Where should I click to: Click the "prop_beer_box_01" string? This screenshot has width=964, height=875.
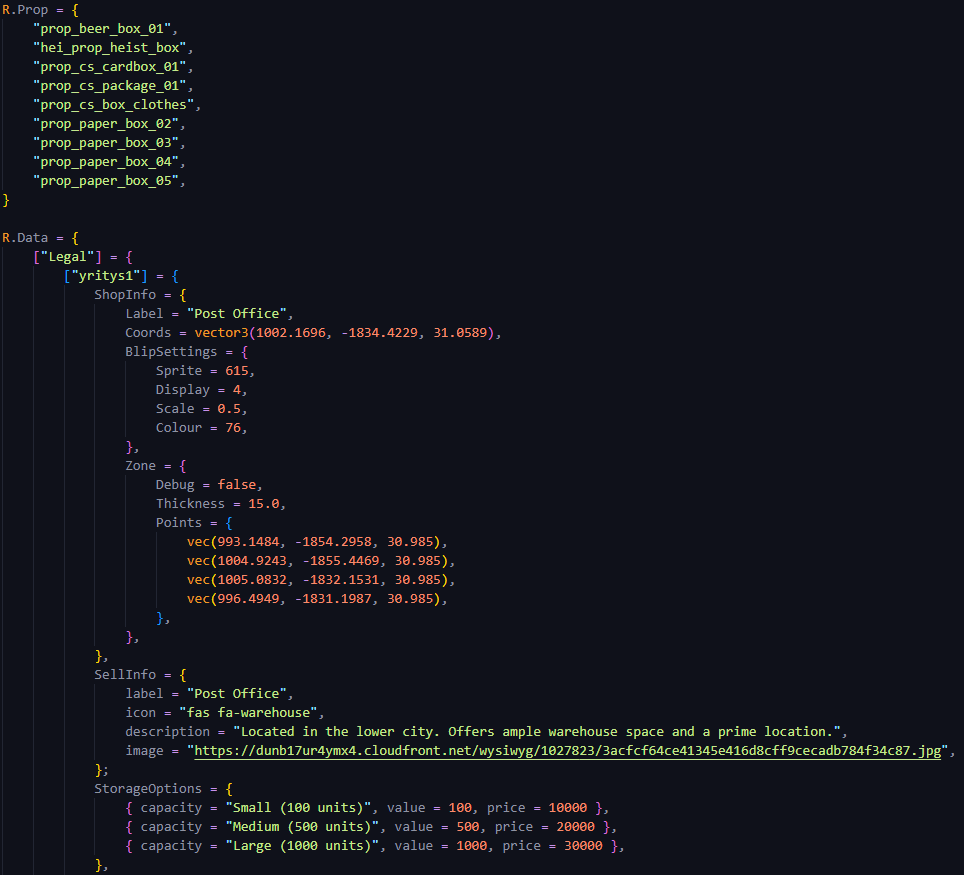pyautogui.click(x=101, y=29)
